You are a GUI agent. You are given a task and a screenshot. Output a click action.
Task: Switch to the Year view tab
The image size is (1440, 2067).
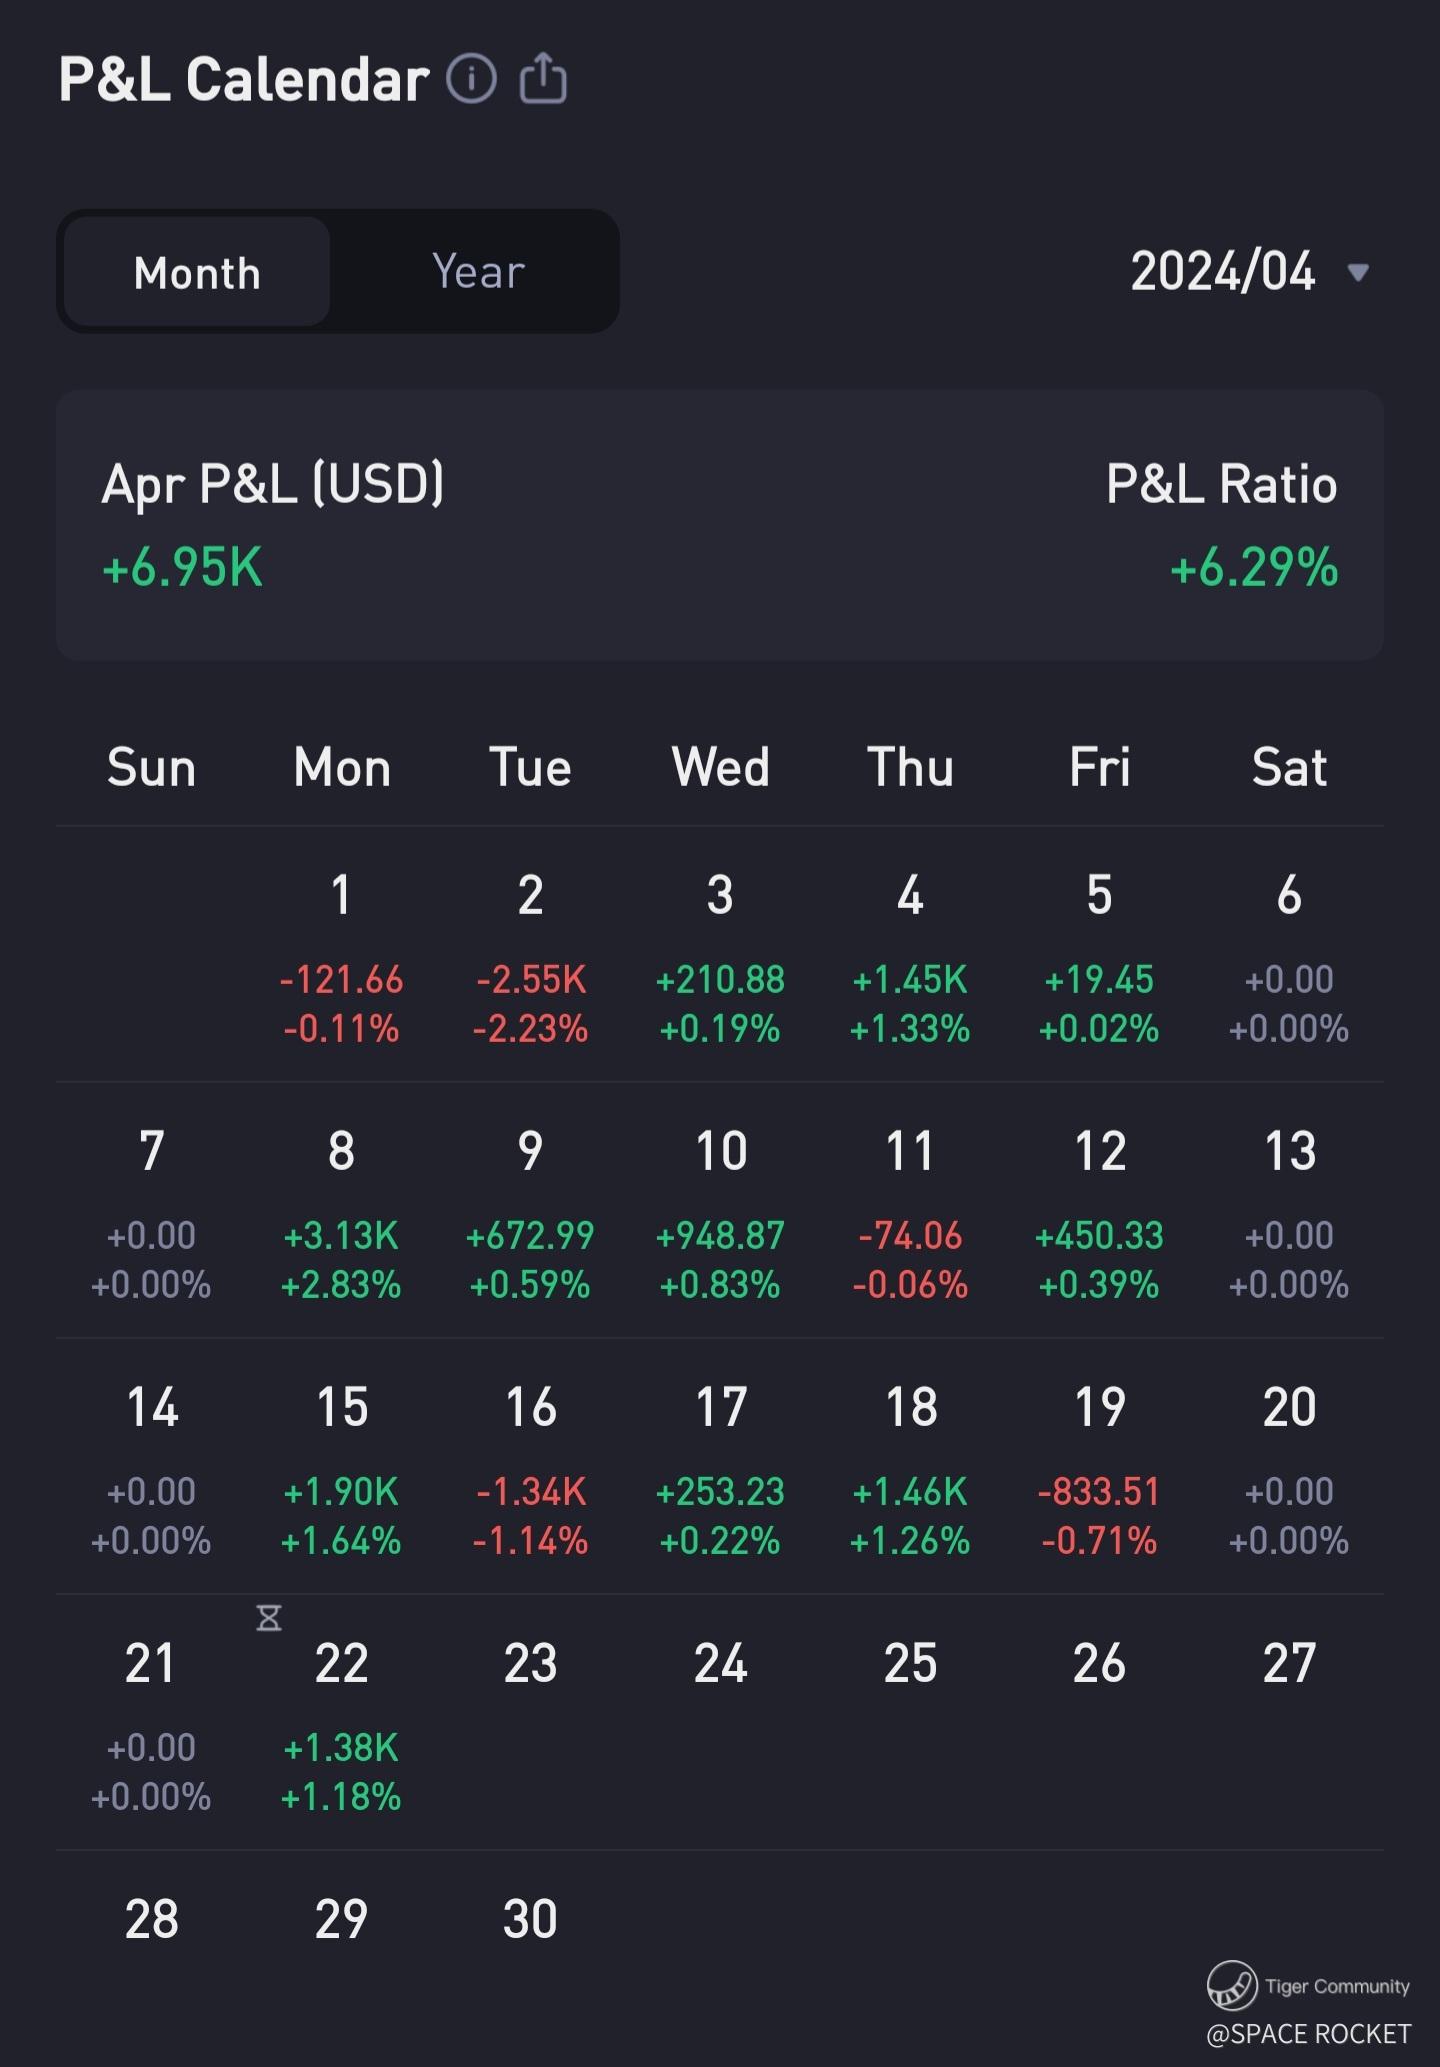pyautogui.click(x=478, y=272)
